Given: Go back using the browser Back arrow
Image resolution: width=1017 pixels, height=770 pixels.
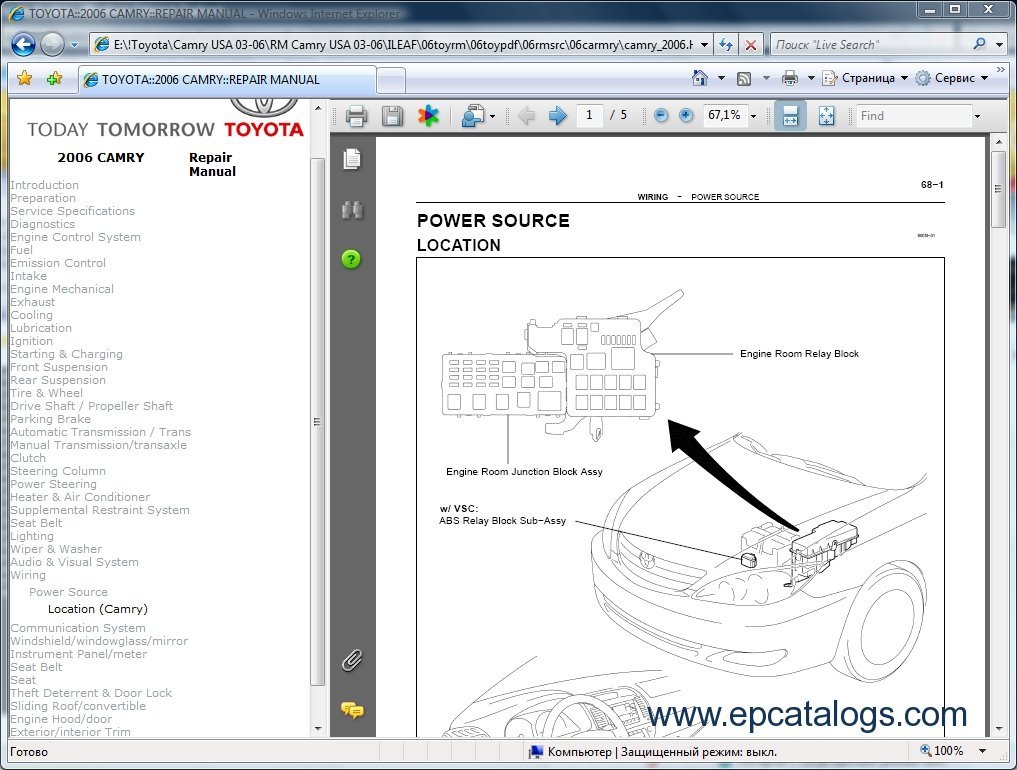Looking at the screenshot, I should 23,45.
